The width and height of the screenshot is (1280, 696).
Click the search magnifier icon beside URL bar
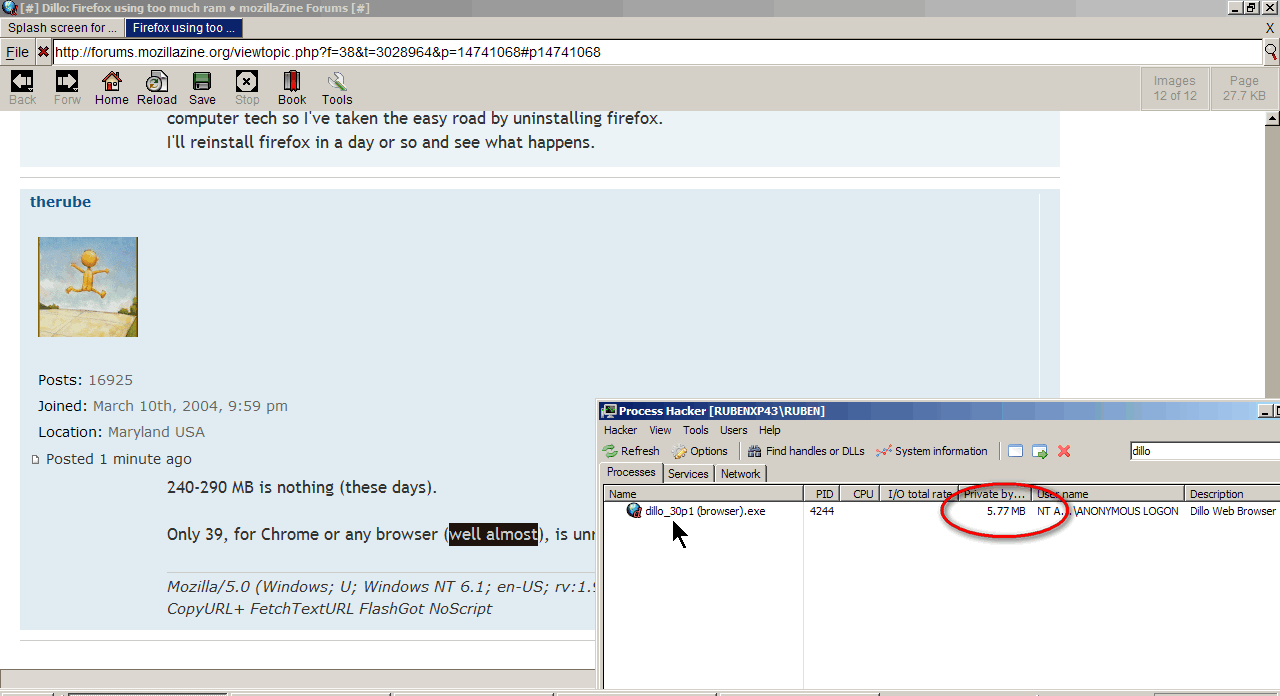click(1272, 52)
